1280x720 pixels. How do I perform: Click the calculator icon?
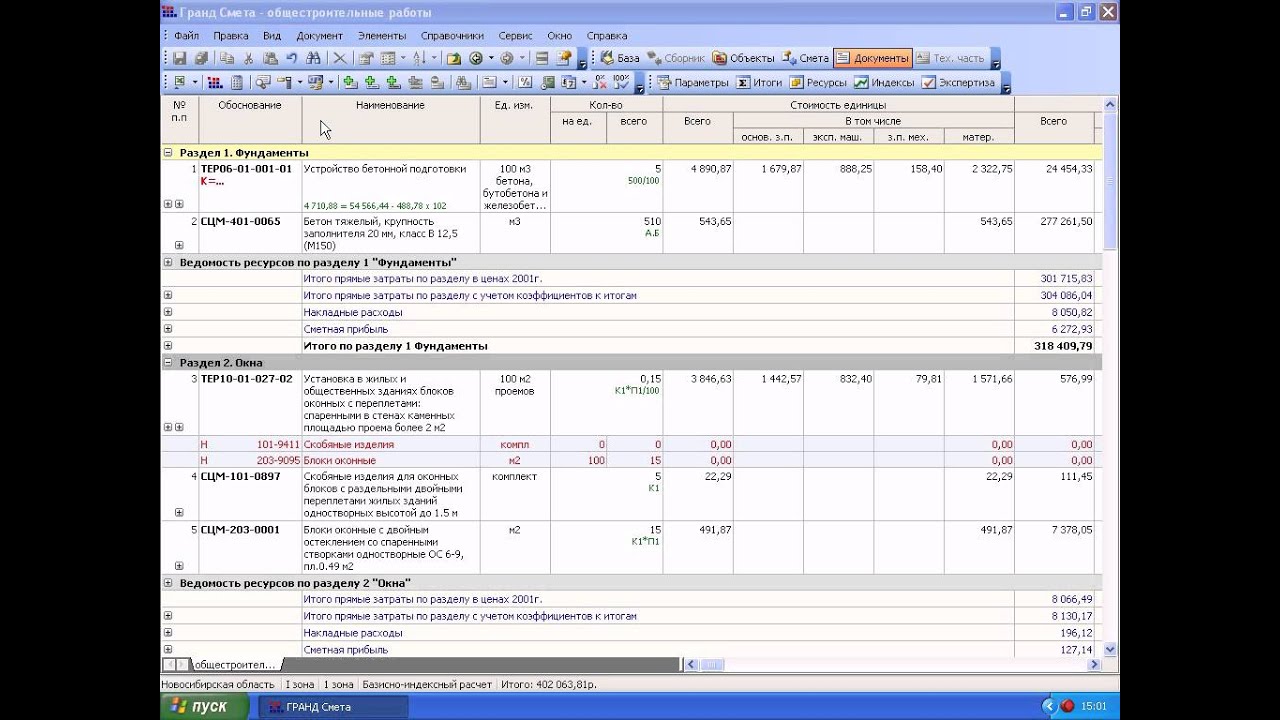tap(237, 83)
